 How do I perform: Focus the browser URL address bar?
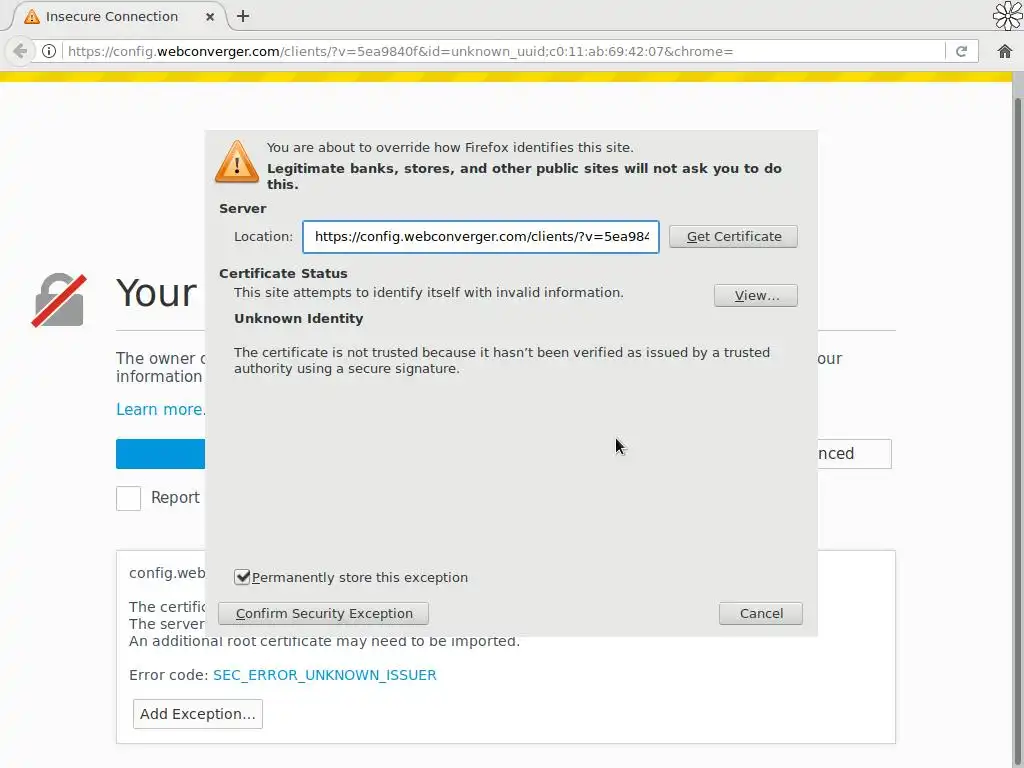[x=503, y=51]
